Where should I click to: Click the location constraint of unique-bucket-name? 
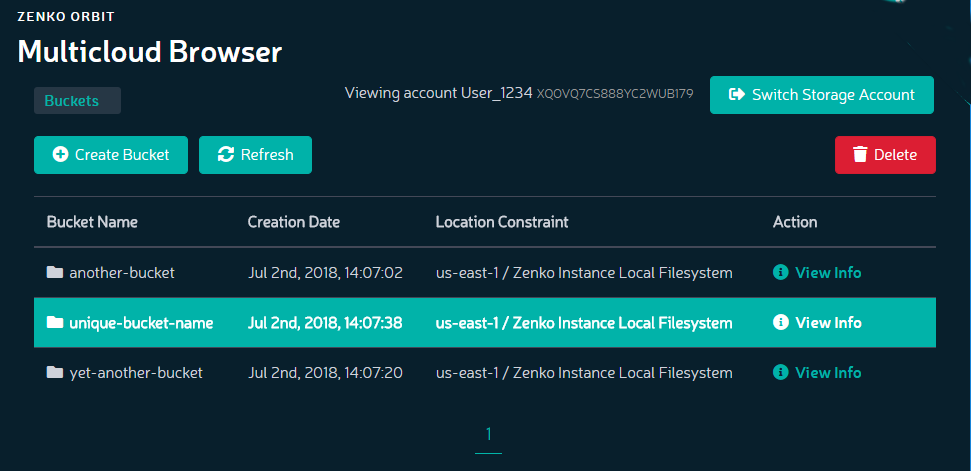(x=584, y=322)
